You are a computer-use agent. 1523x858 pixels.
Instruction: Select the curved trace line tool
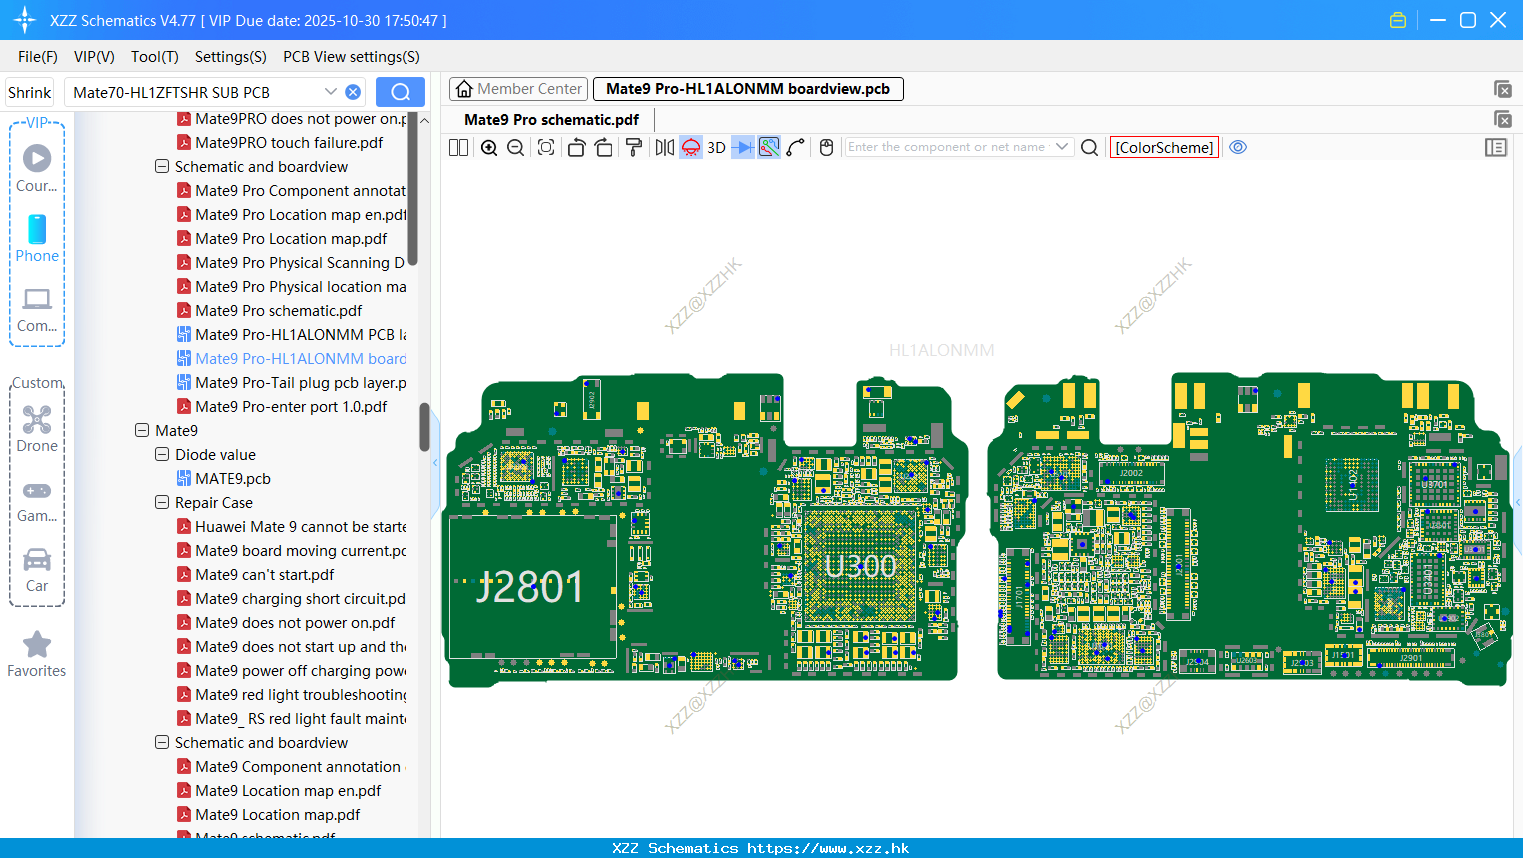click(795, 147)
